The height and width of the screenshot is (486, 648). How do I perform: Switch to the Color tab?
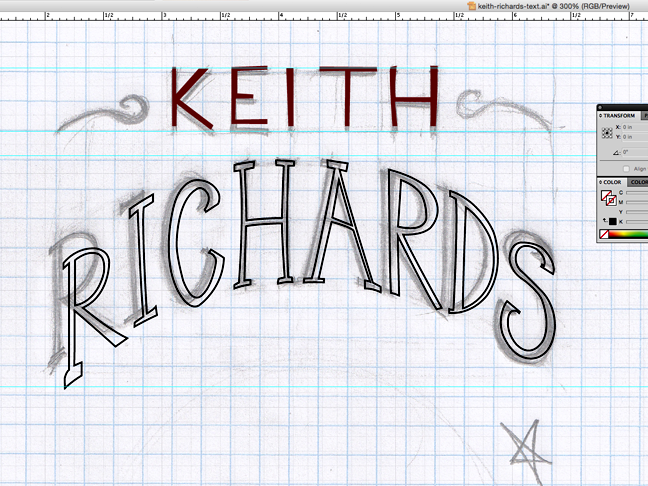(612, 182)
